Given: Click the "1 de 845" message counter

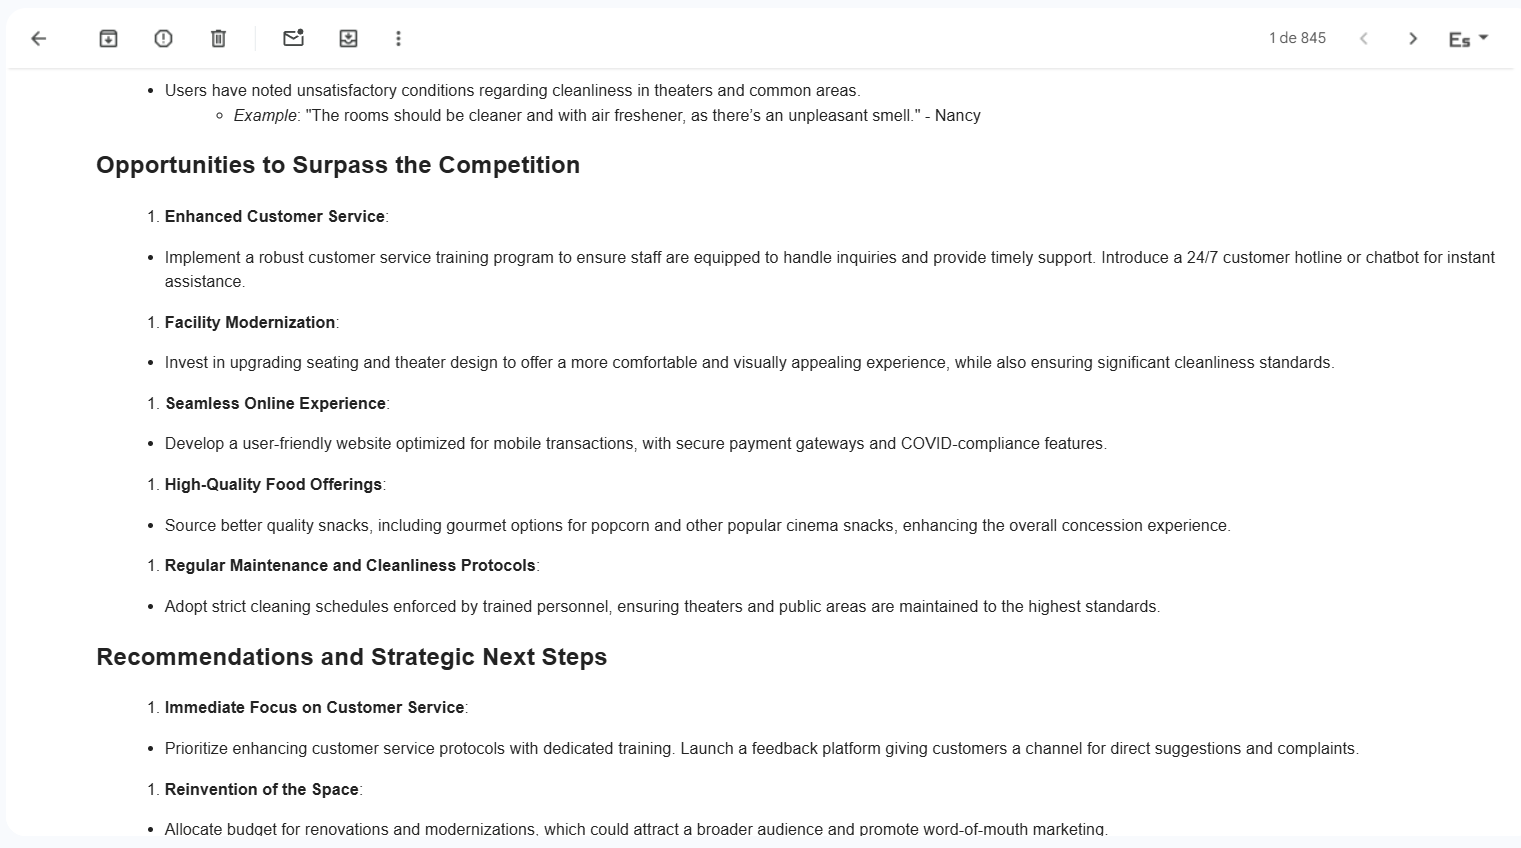Looking at the screenshot, I should [x=1297, y=38].
